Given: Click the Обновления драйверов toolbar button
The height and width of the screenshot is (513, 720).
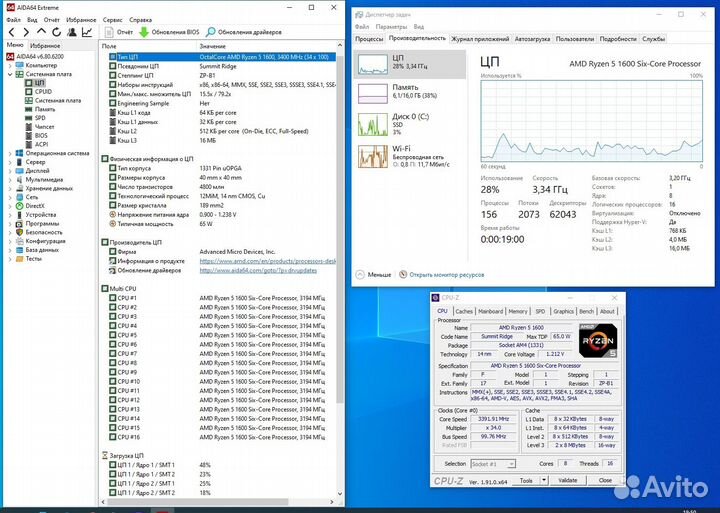Looking at the screenshot, I should tap(244, 32).
